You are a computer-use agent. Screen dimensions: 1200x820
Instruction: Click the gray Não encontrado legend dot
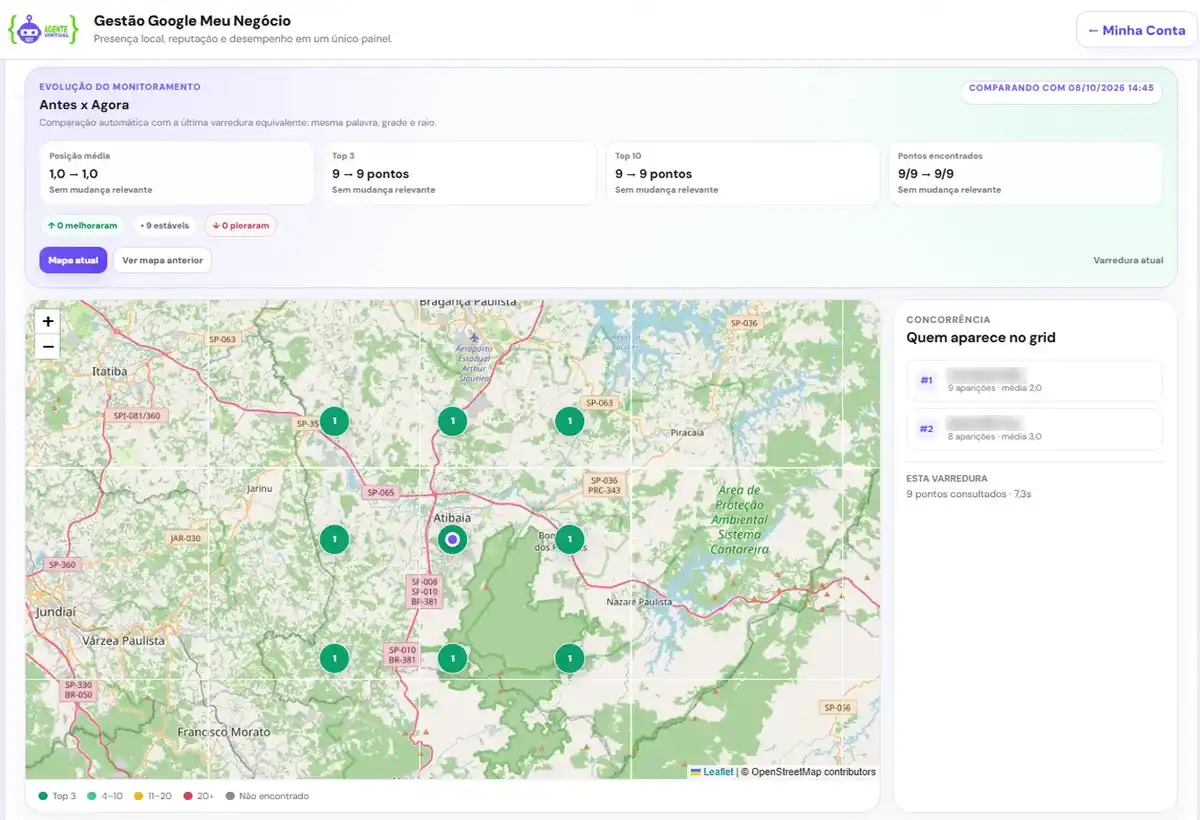(x=230, y=796)
